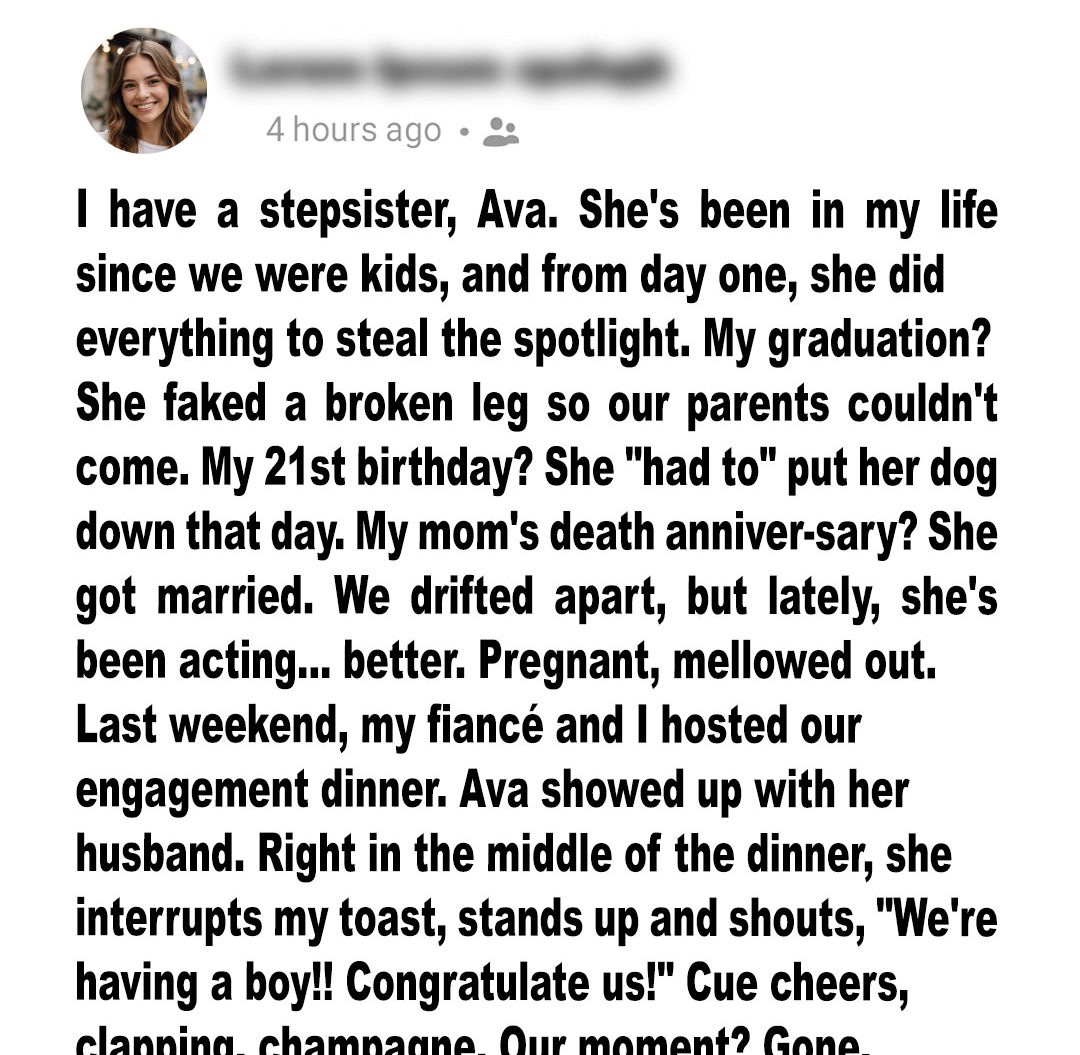This screenshot has height=1055, width=1080.
Task: Click the friends audience icon
Action: point(500,131)
